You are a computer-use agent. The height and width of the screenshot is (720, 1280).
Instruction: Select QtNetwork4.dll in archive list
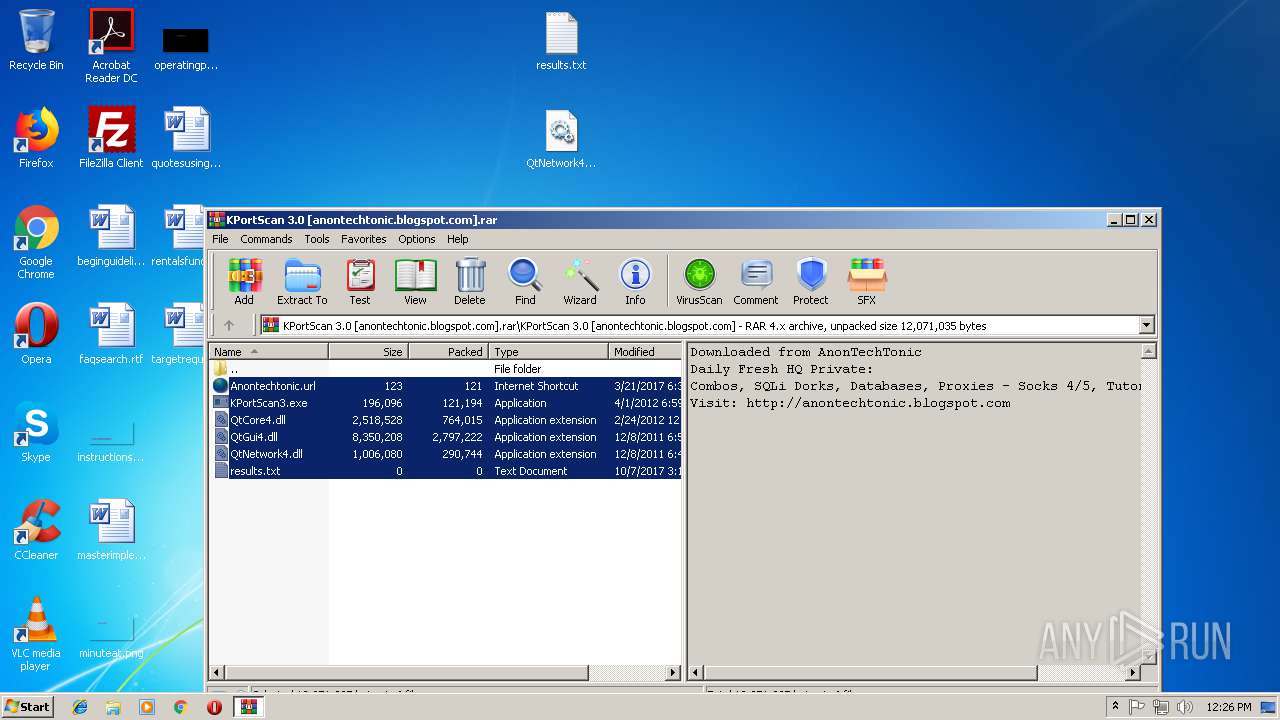pos(445,454)
